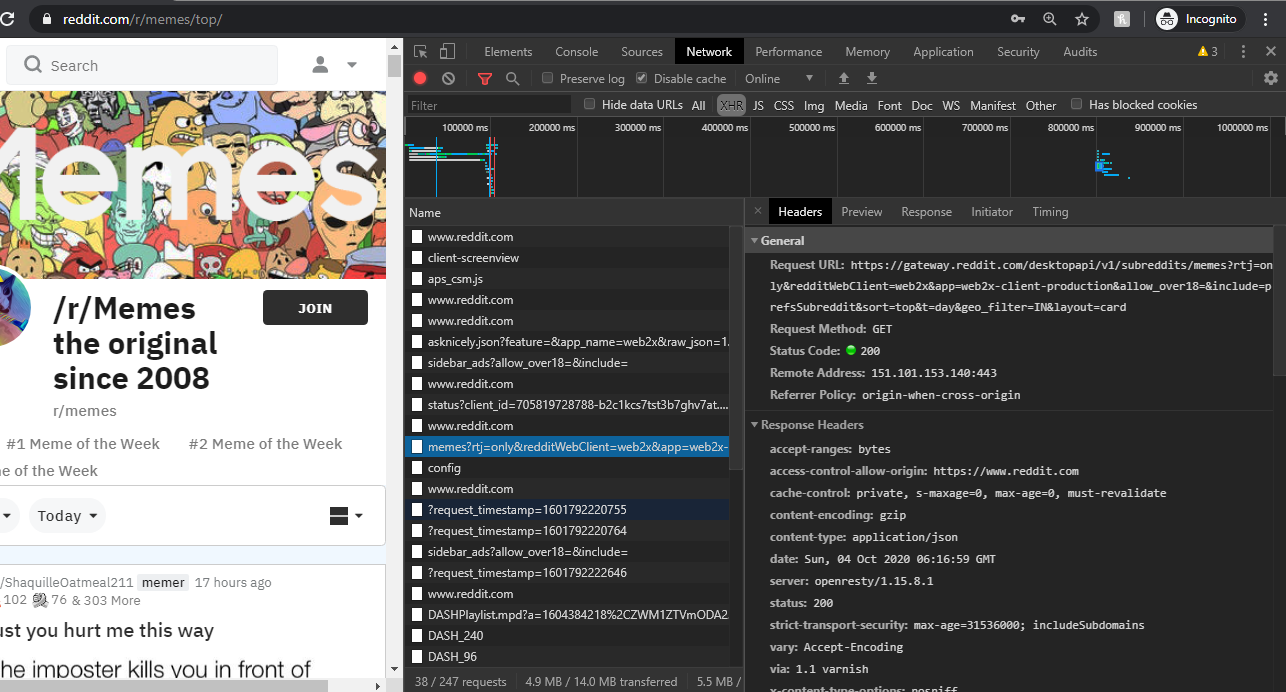Switch to the Console tab
Screen dimensions: 1286x692
point(576,52)
